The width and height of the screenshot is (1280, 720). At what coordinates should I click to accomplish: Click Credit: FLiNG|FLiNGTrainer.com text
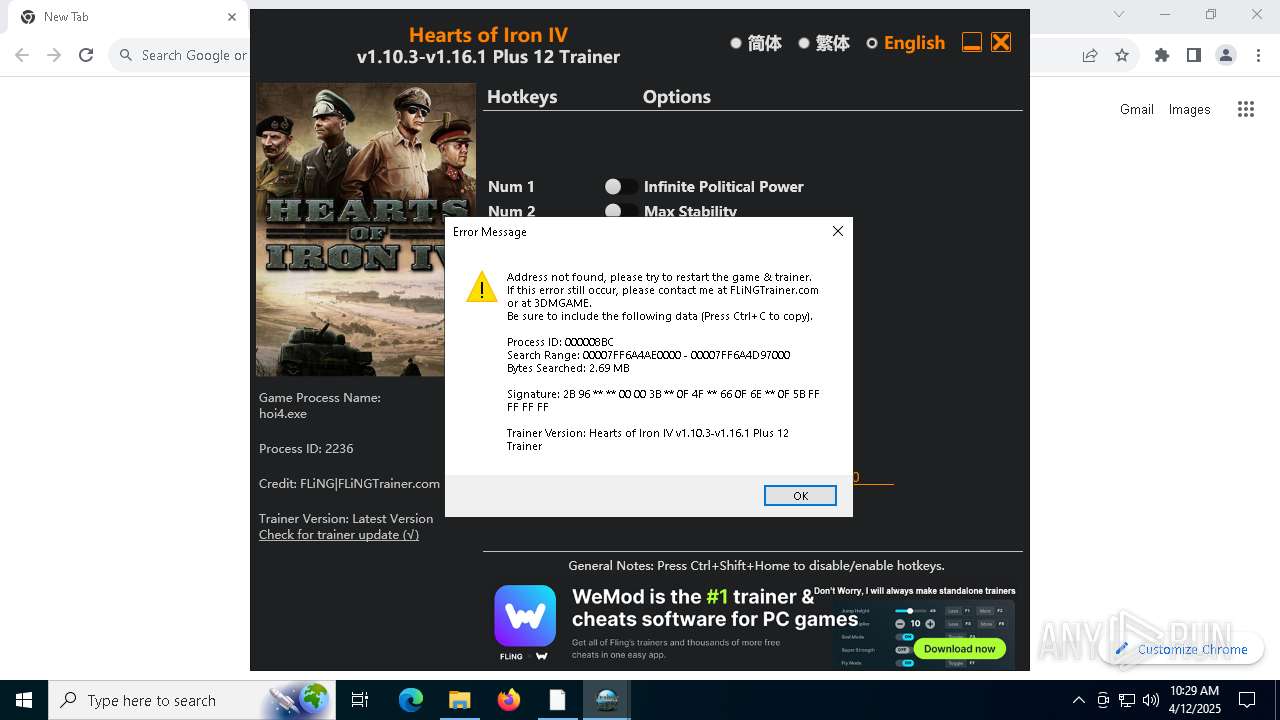coord(349,484)
